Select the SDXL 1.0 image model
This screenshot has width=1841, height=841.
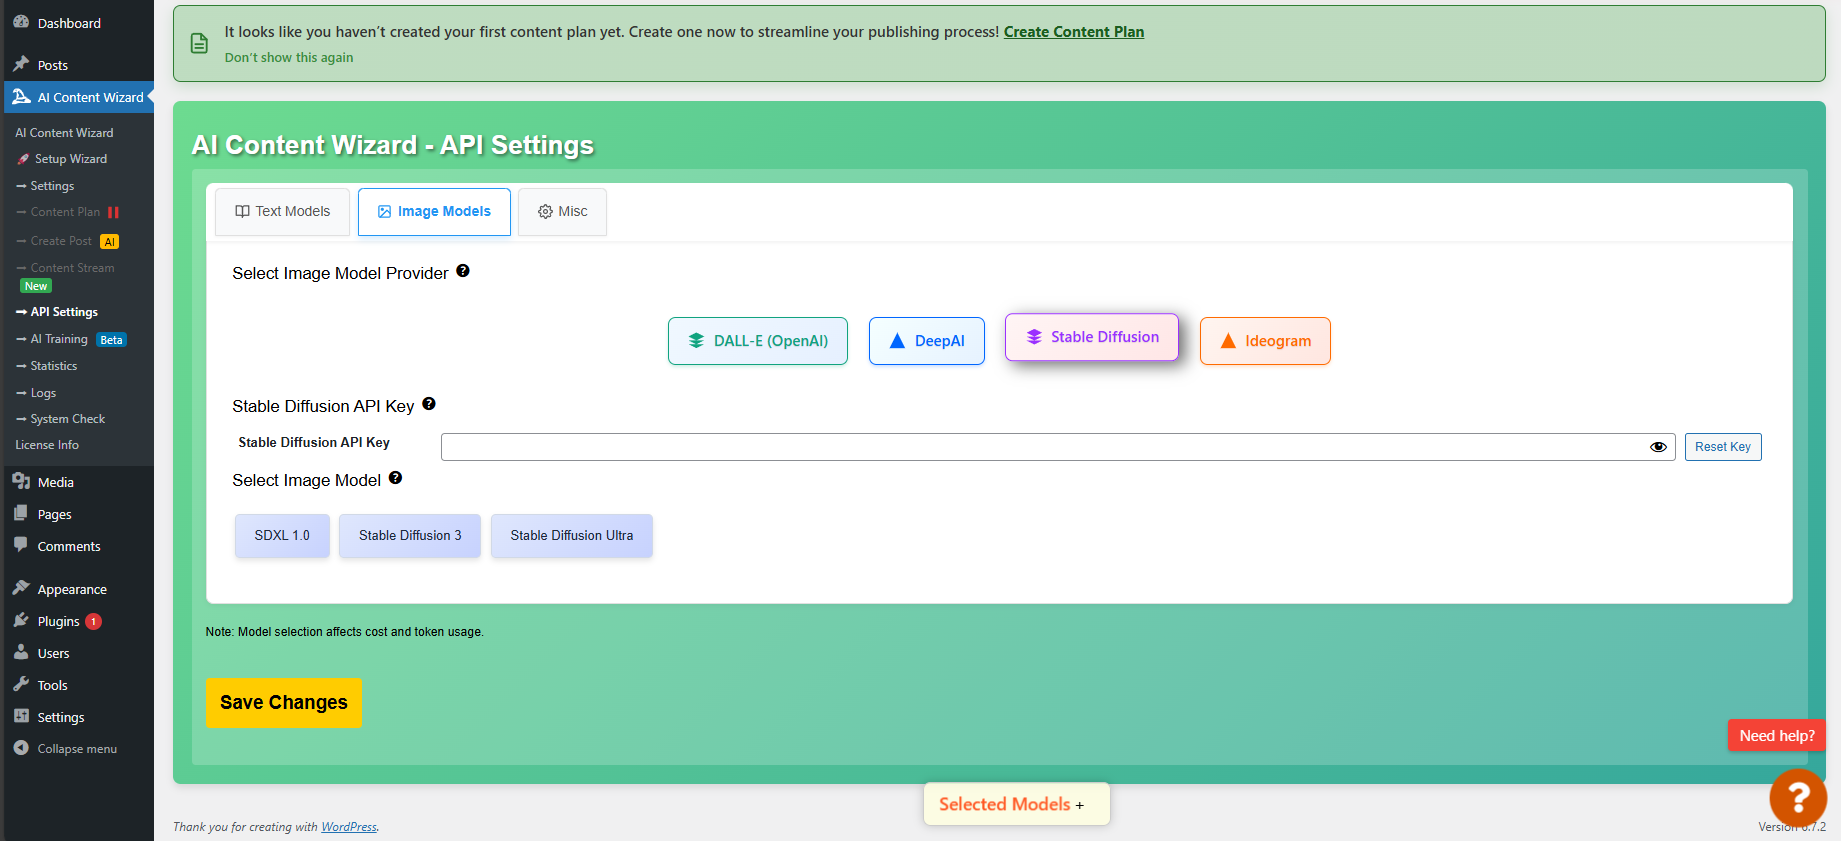click(282, 536)
